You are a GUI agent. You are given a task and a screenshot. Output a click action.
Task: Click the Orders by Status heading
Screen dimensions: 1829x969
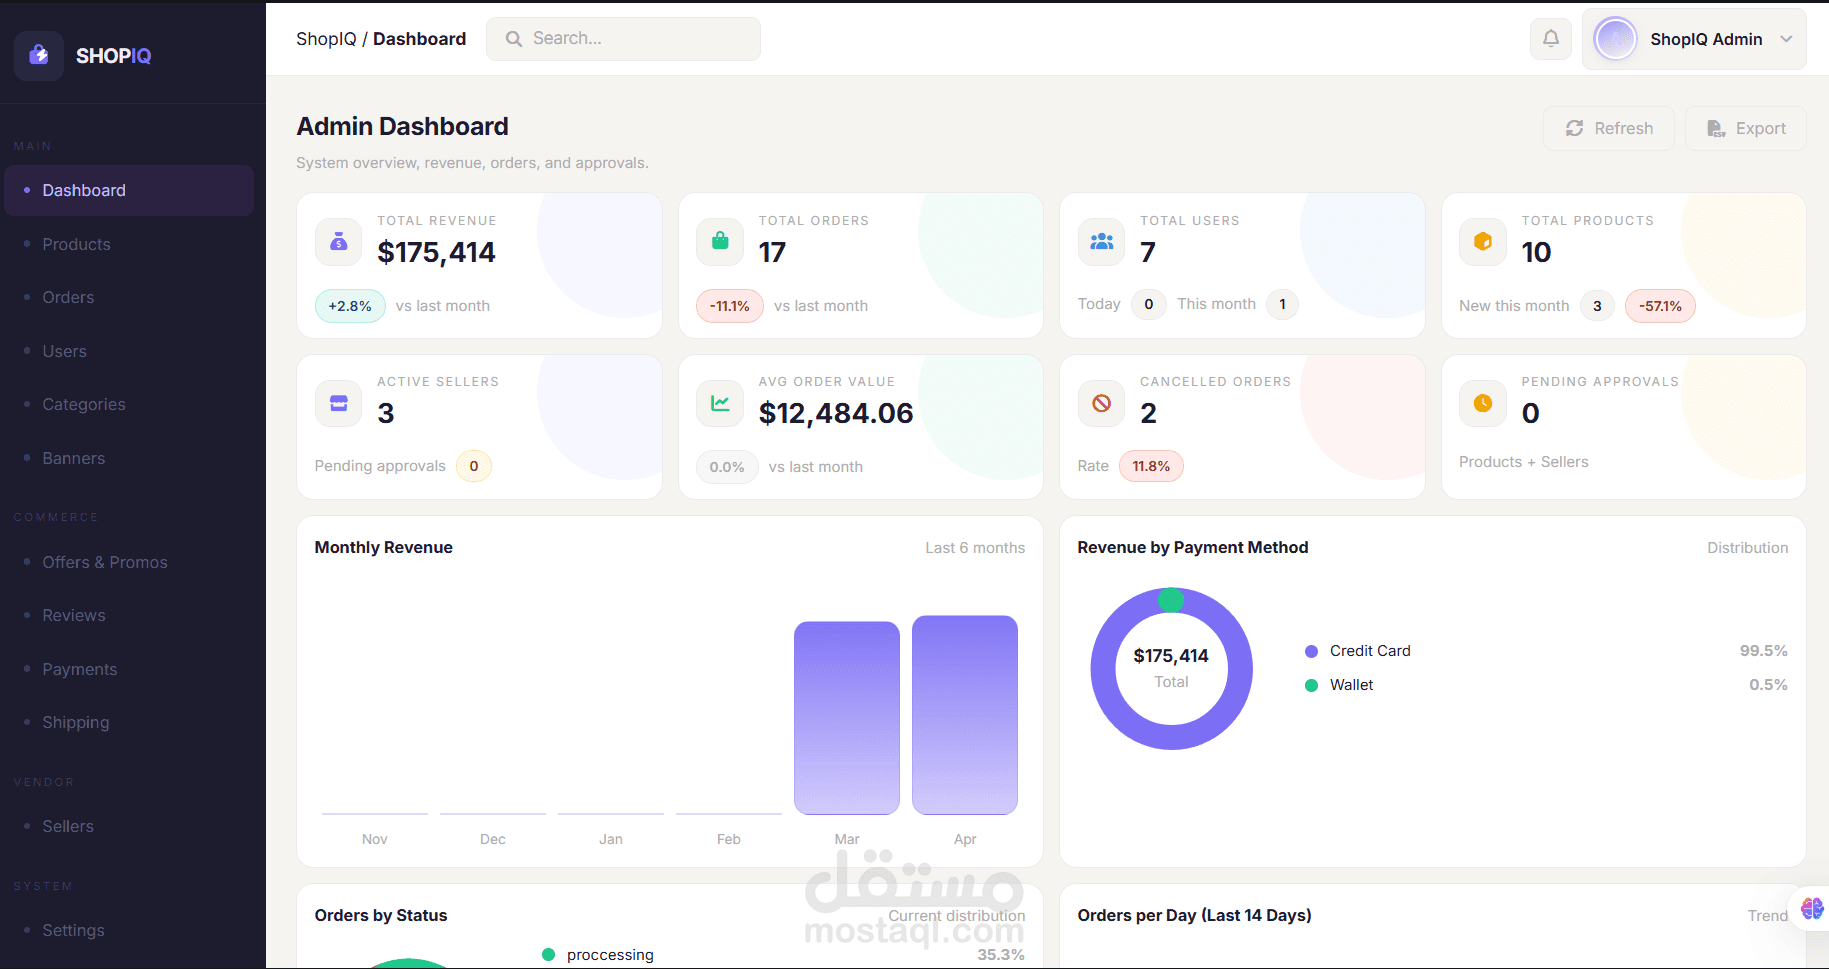point(381,915)
